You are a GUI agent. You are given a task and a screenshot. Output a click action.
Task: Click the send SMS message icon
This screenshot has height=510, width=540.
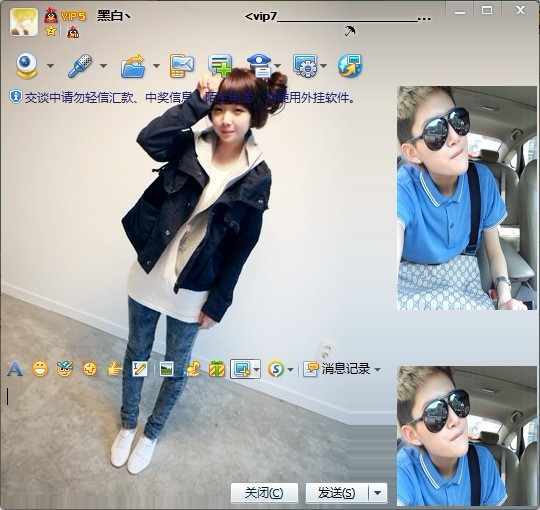tap(182, 65)
